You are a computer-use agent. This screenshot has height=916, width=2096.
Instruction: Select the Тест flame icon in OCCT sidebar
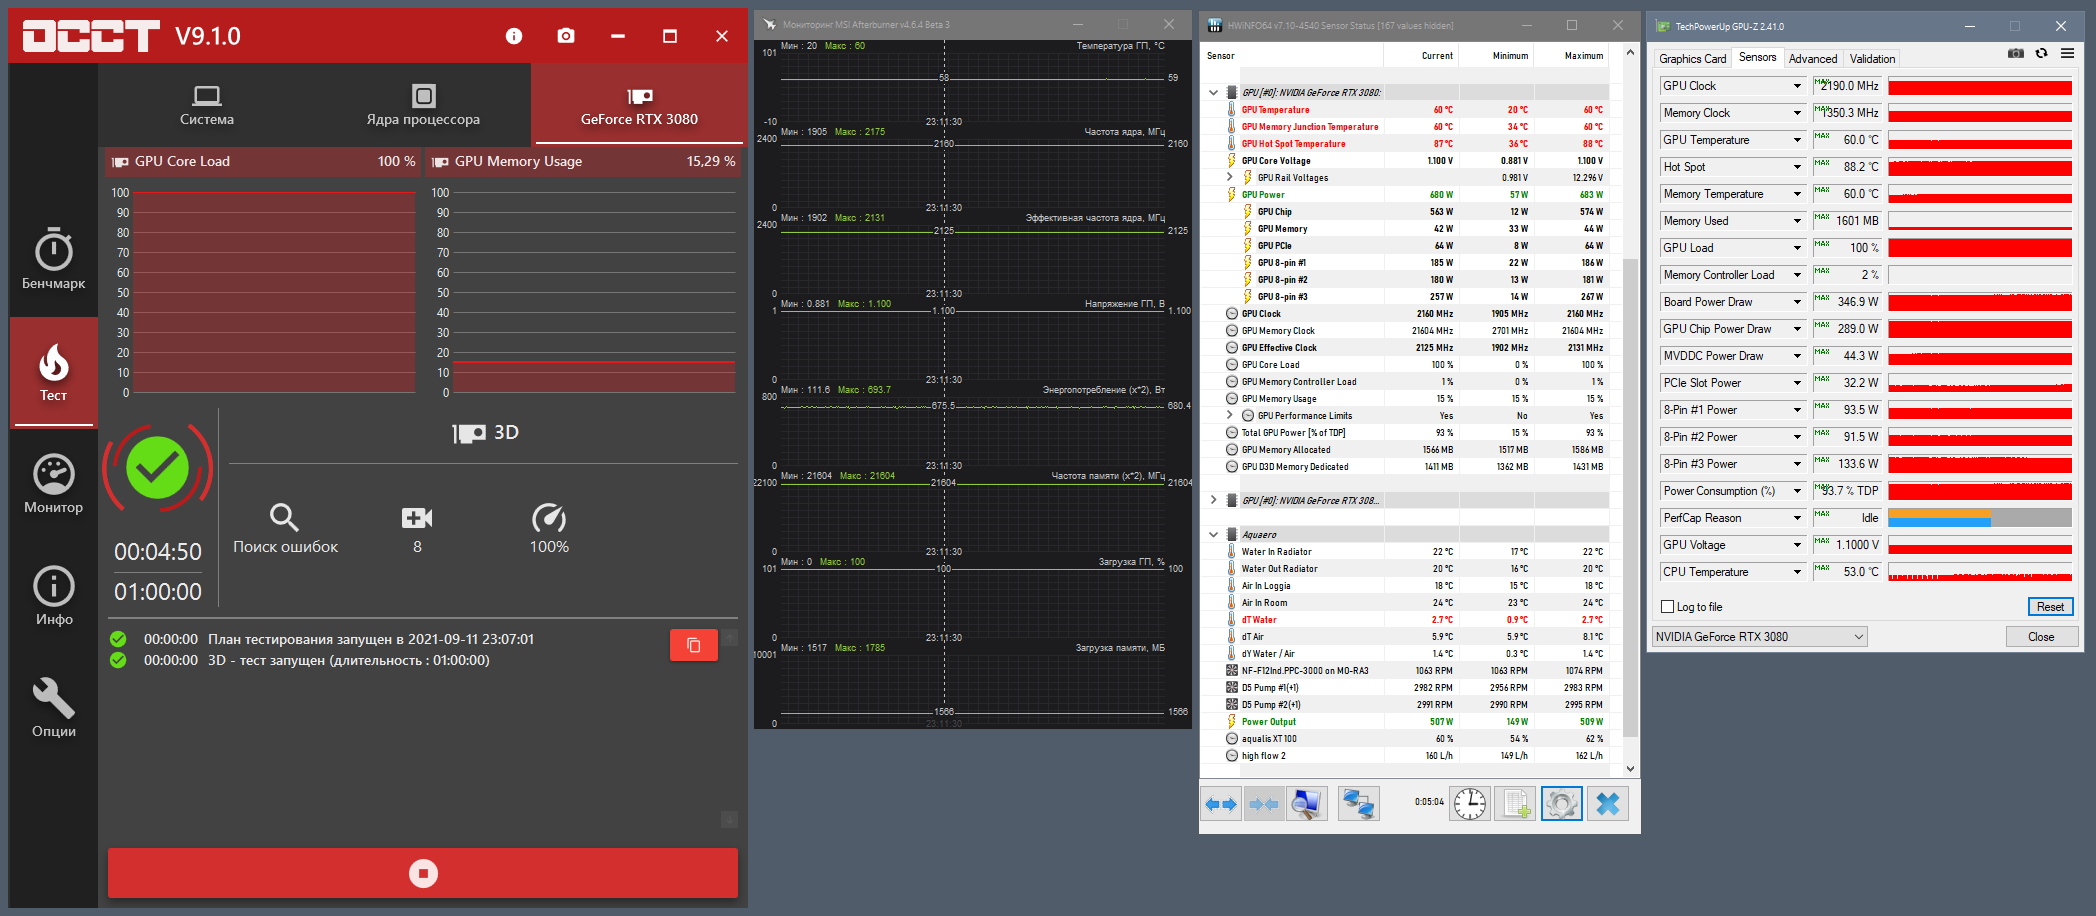pyautogui.click(x=54, y=372)
